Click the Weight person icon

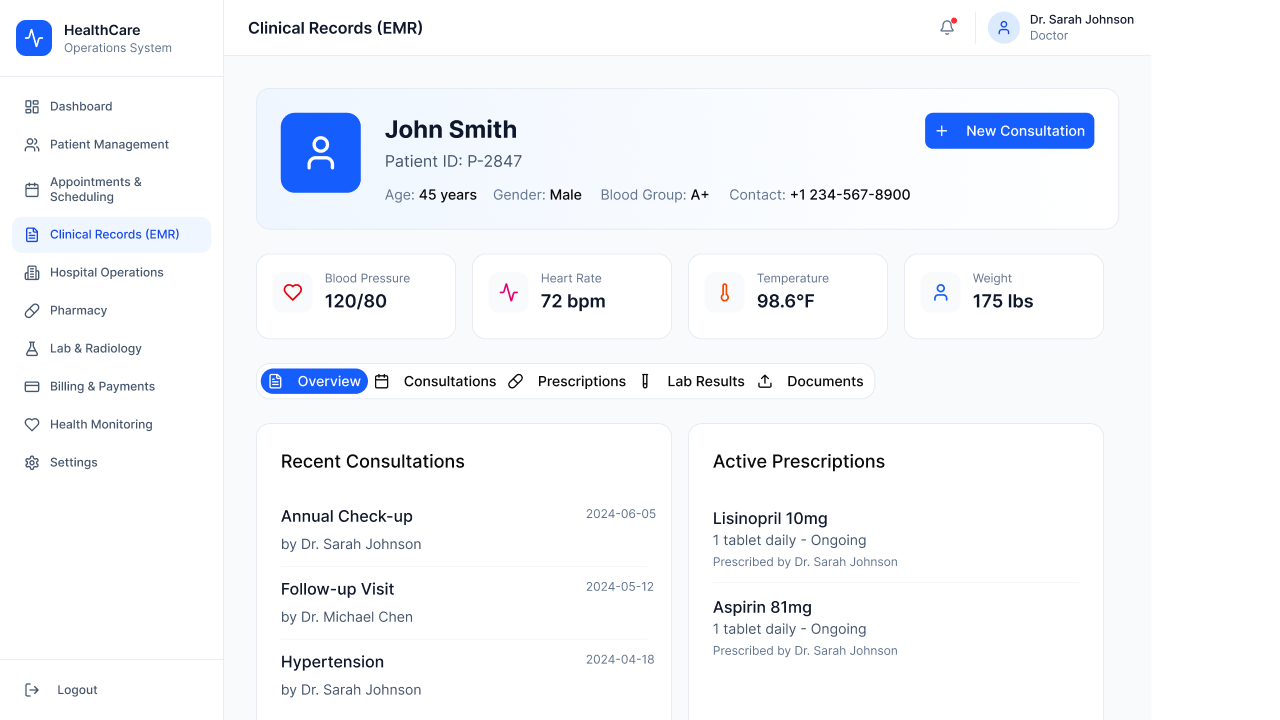(x=941, y=292)
